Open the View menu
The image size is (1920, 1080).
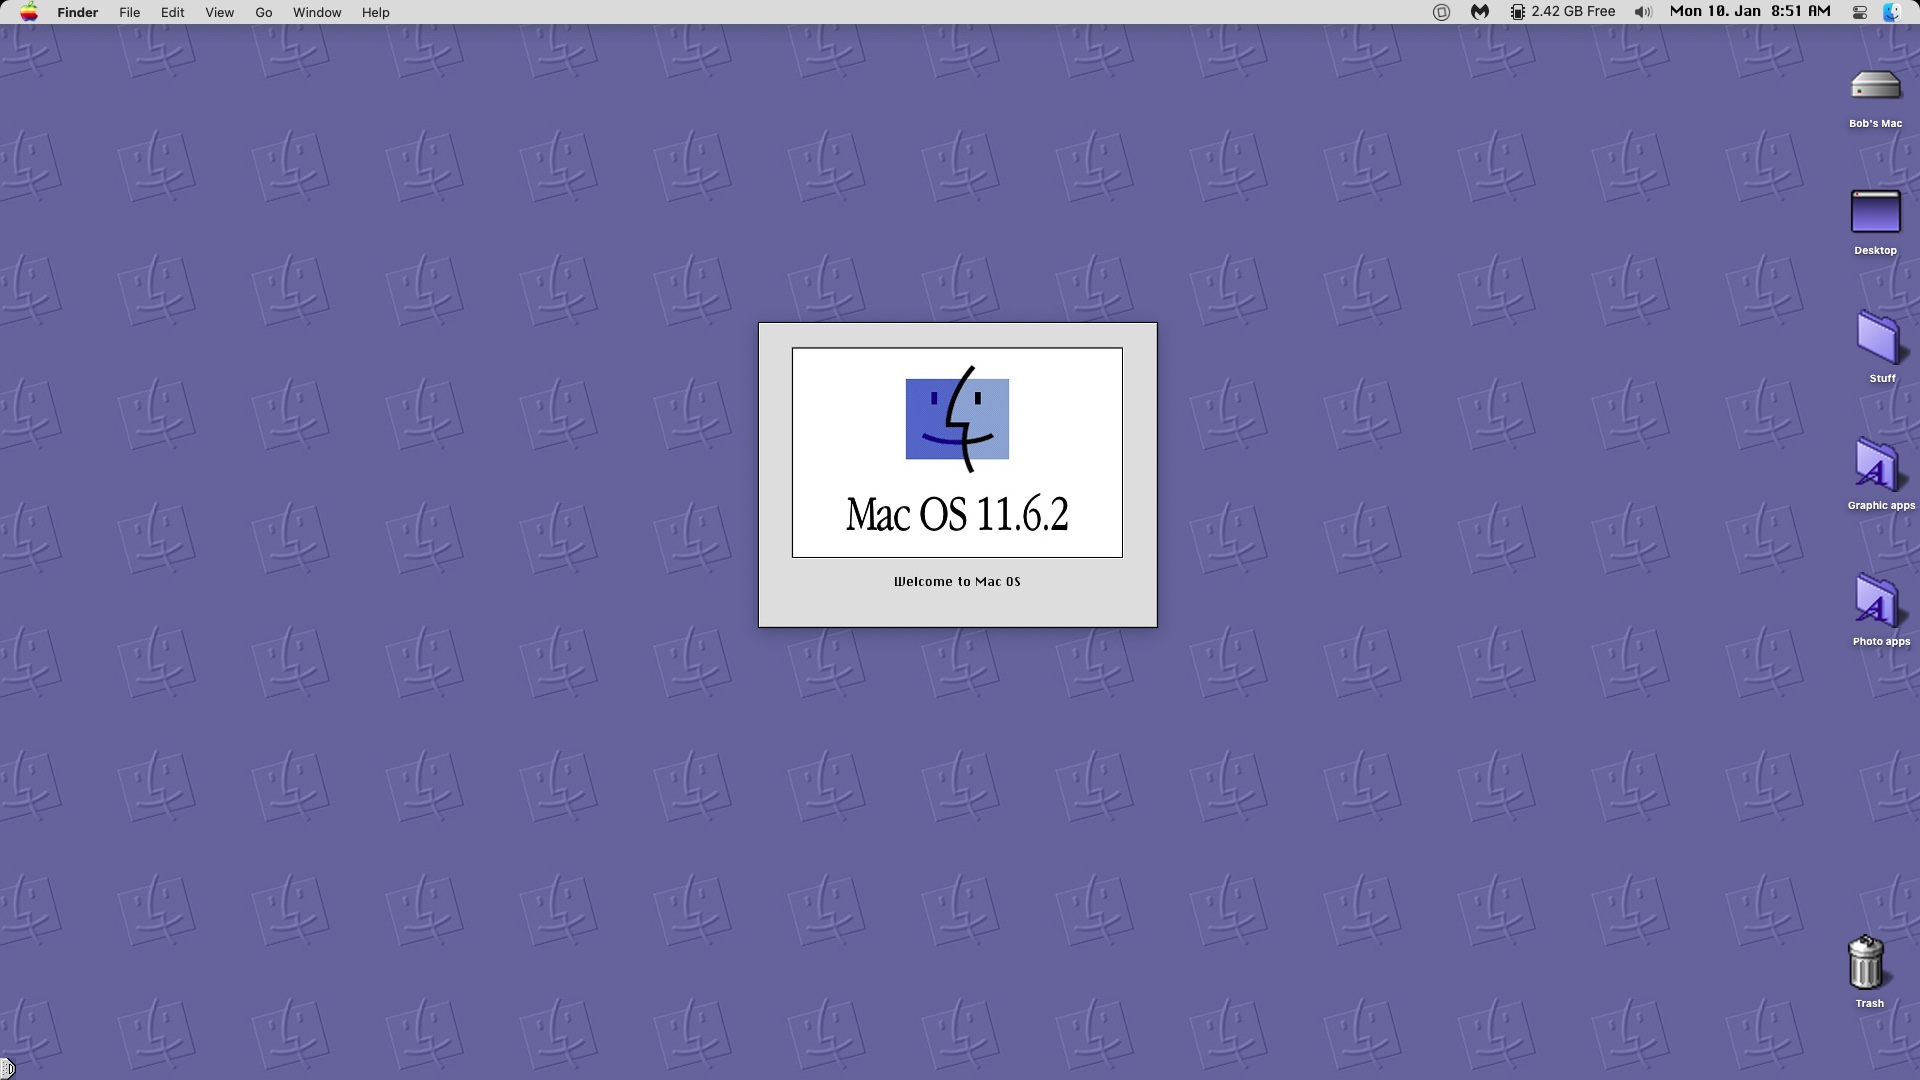(x=219, y=12)
